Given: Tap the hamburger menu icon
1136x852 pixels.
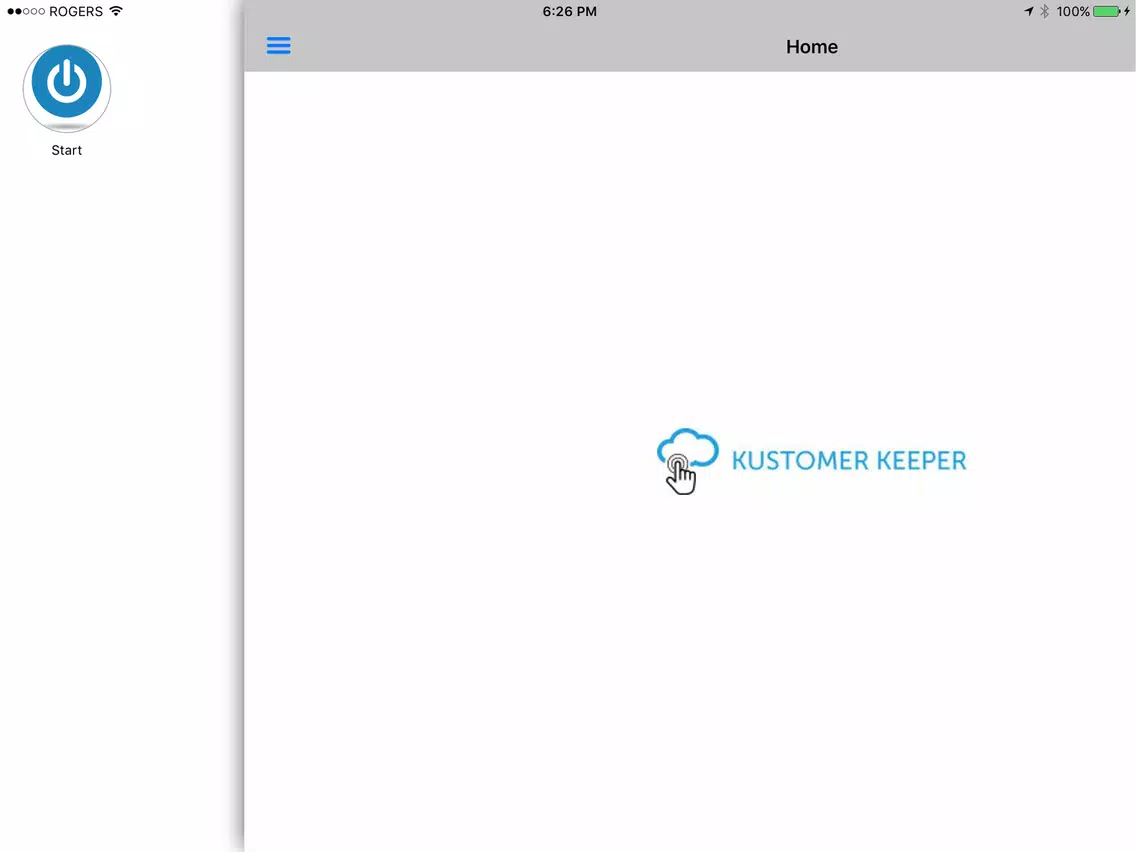Looking at the screenshot, I should pyautogui.click(x=279, y=46).
